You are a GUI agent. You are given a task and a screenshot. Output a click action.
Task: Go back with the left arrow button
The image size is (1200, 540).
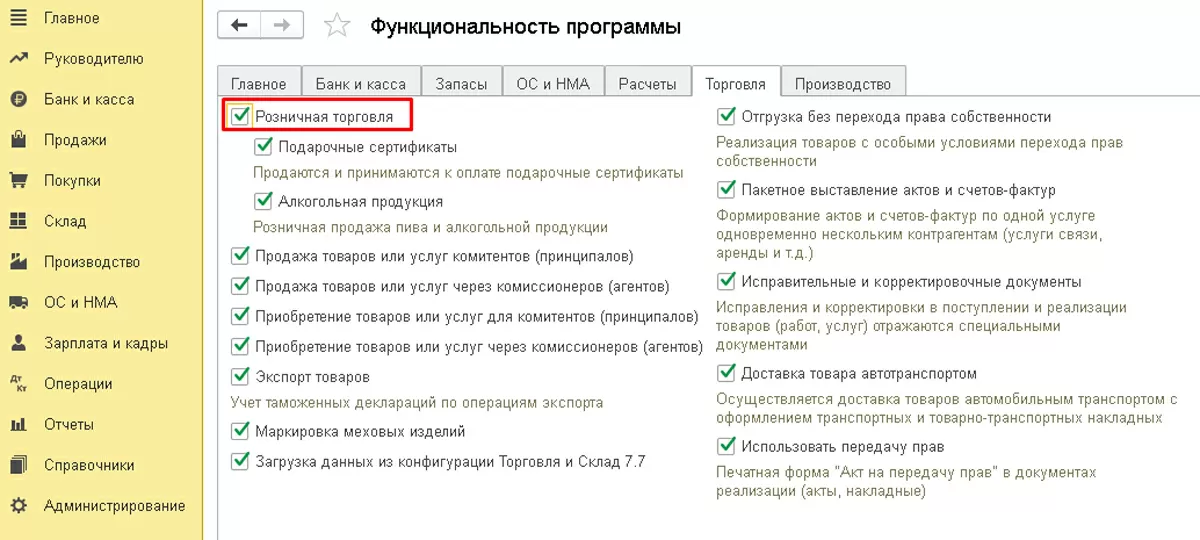pos(240,25)
